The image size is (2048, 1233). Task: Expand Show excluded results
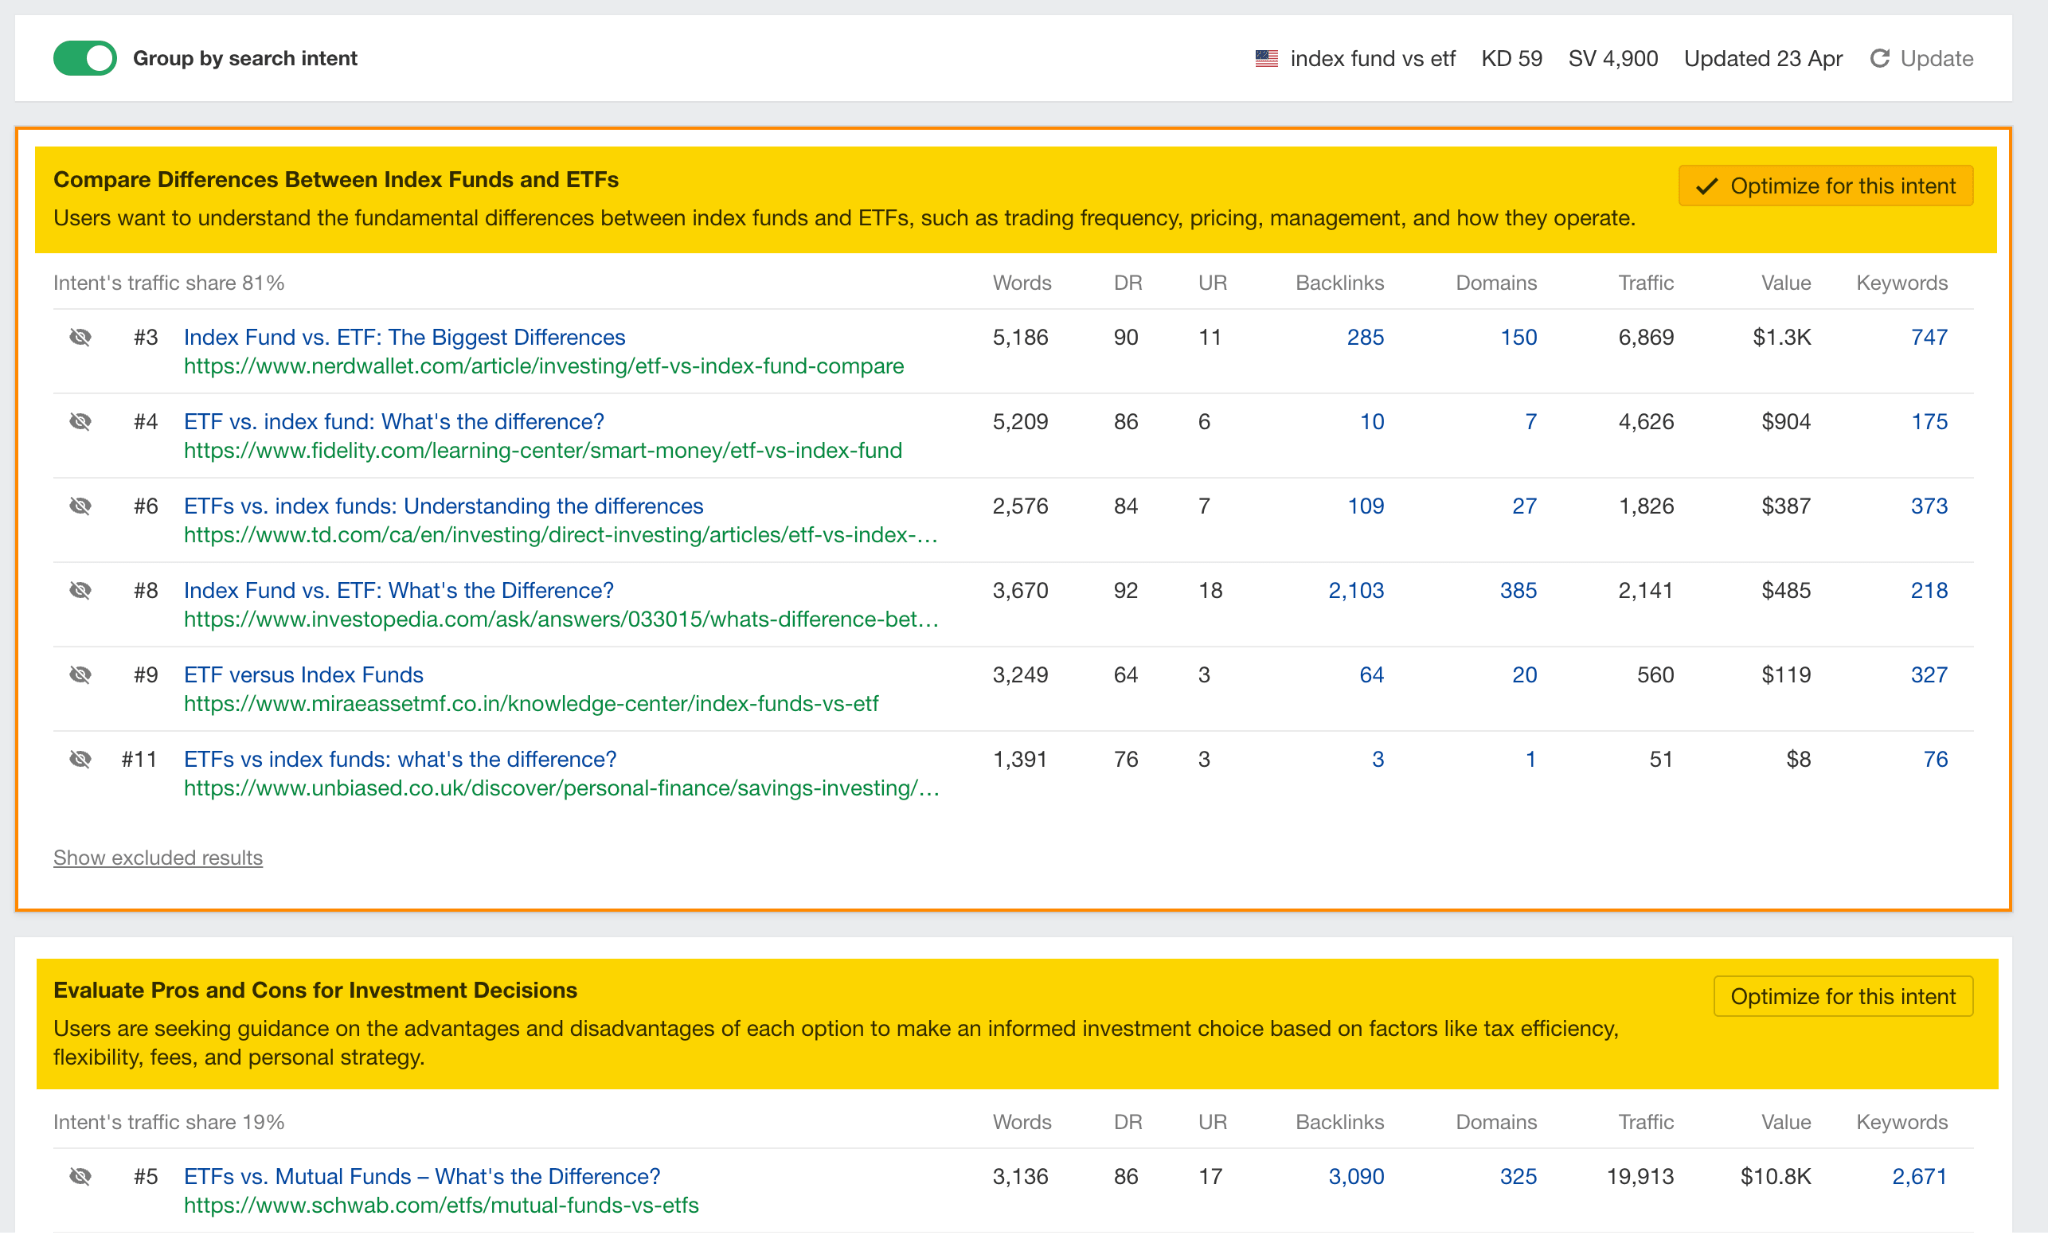pos(157,857)
